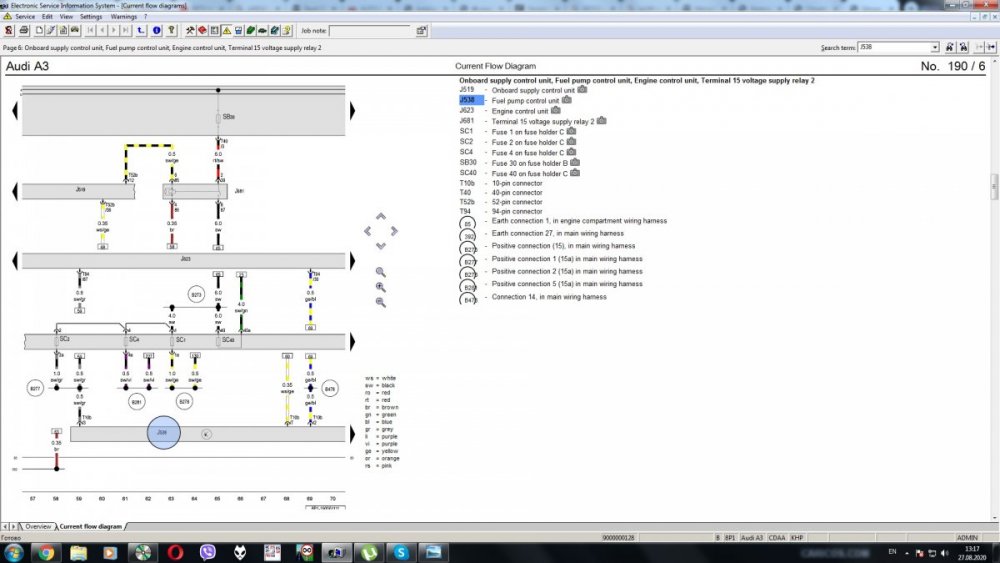Click the job note save icon

click(x=421, y=30)
